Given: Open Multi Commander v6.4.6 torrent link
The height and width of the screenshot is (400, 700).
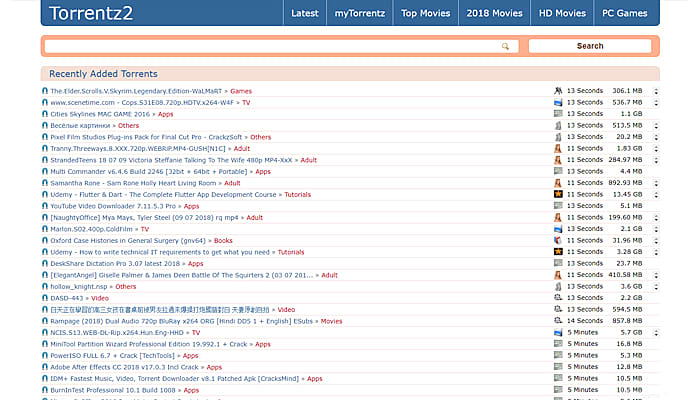Looking at the screenshot, I should point(148,171).
